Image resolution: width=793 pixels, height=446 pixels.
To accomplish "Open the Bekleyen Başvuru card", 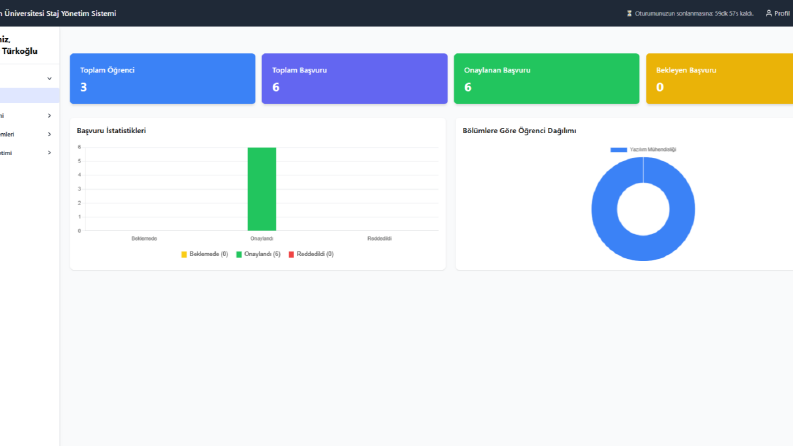I will tap(719, 78).
